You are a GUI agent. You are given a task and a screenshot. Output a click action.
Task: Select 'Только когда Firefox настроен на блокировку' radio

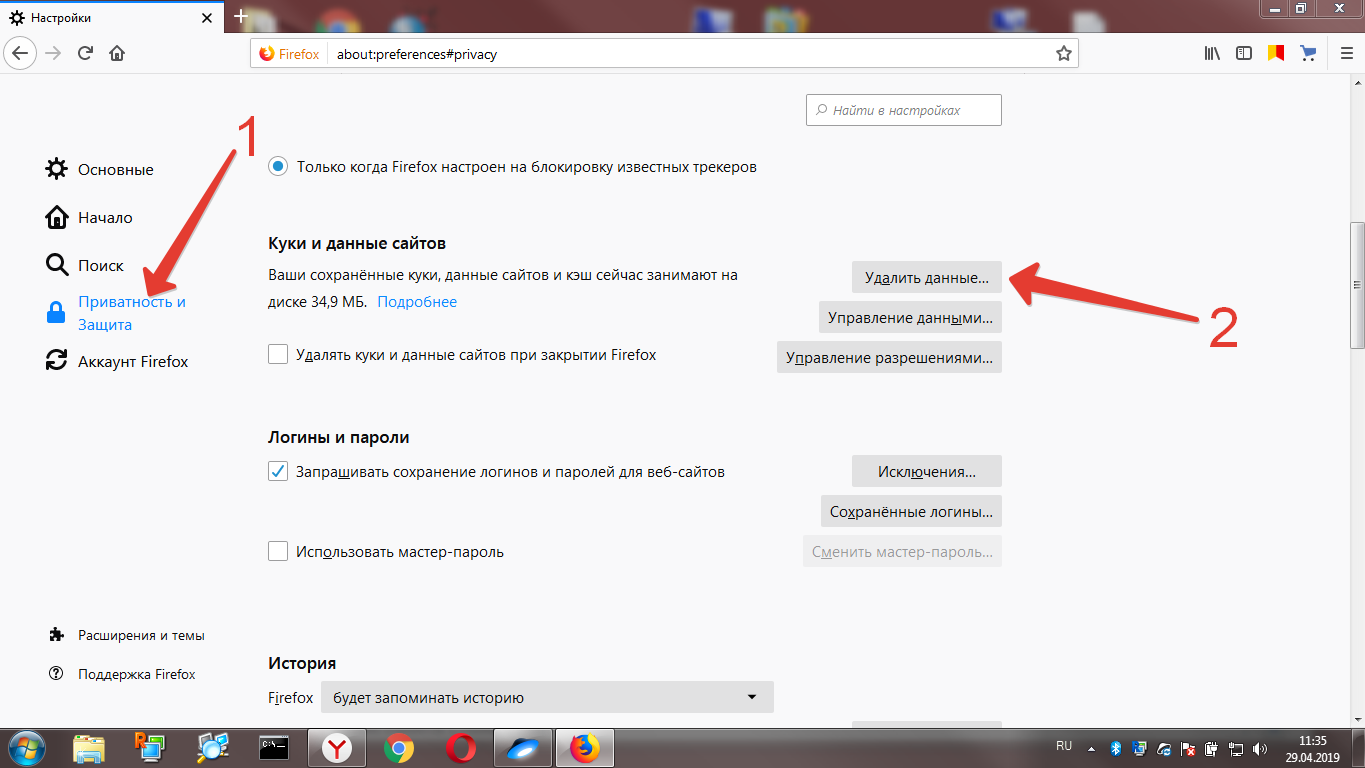[278, 167]
